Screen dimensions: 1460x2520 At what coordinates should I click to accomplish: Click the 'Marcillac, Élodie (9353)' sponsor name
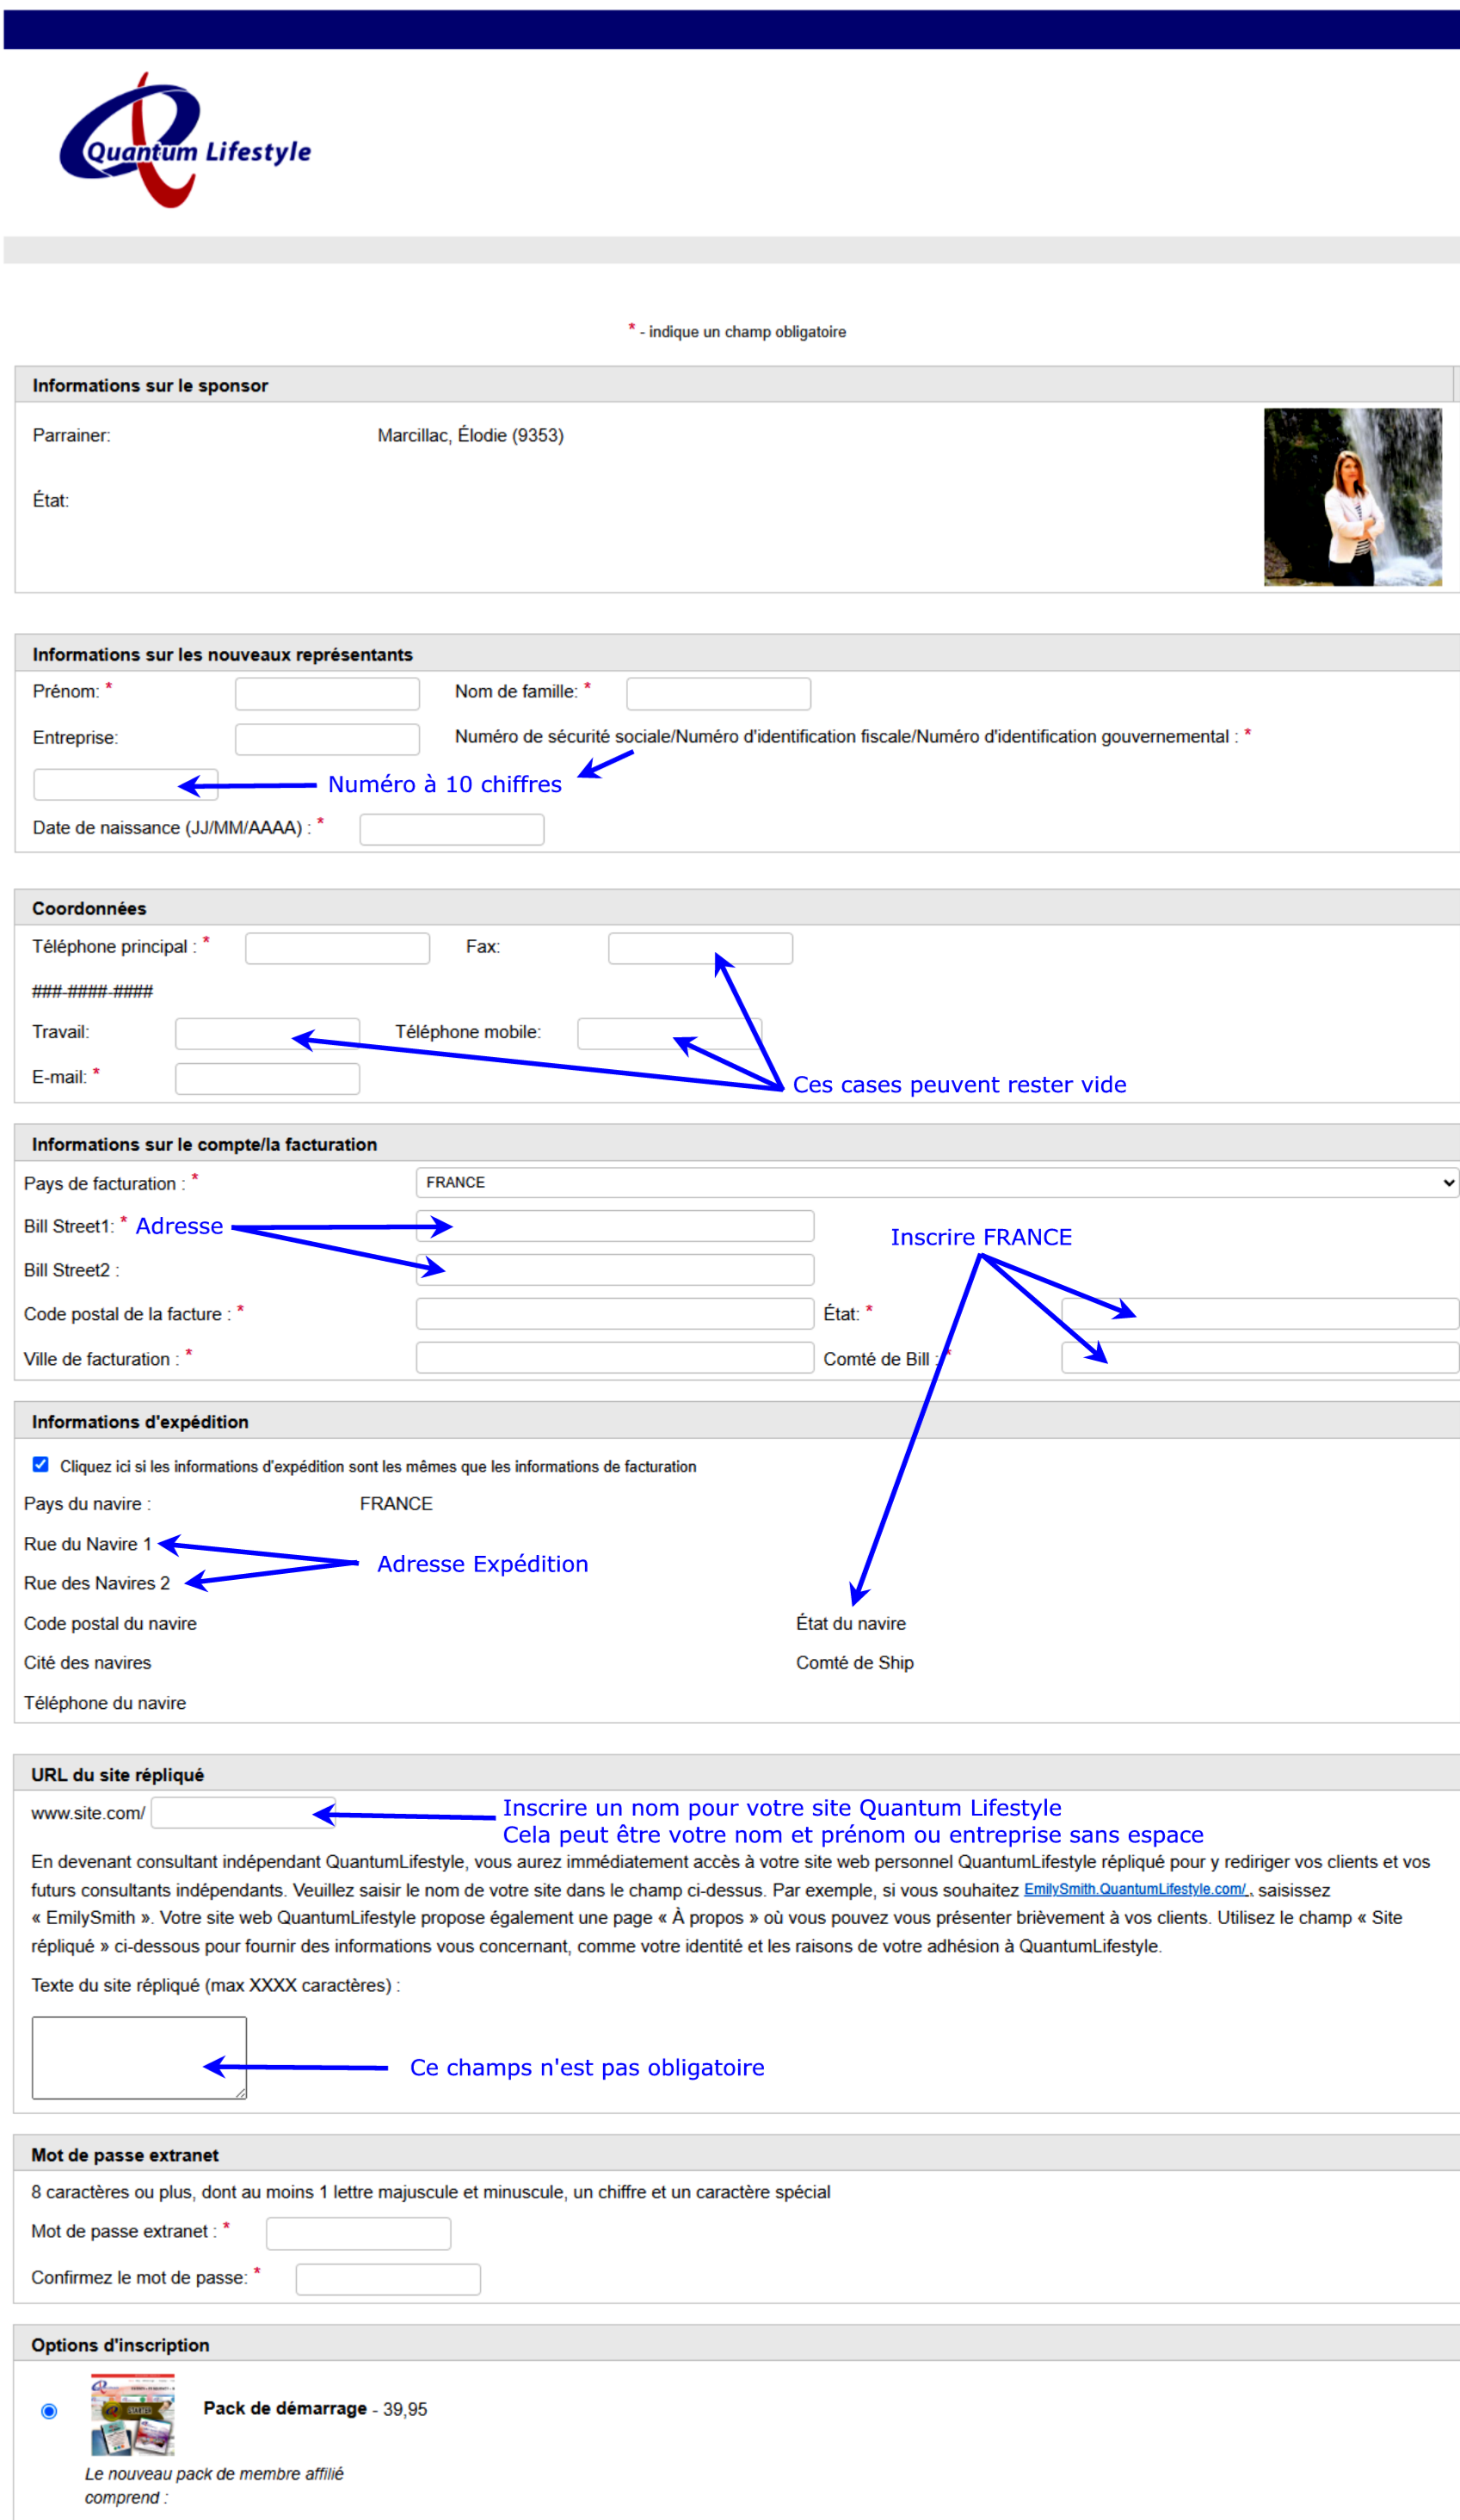click(x=470, y=435)
